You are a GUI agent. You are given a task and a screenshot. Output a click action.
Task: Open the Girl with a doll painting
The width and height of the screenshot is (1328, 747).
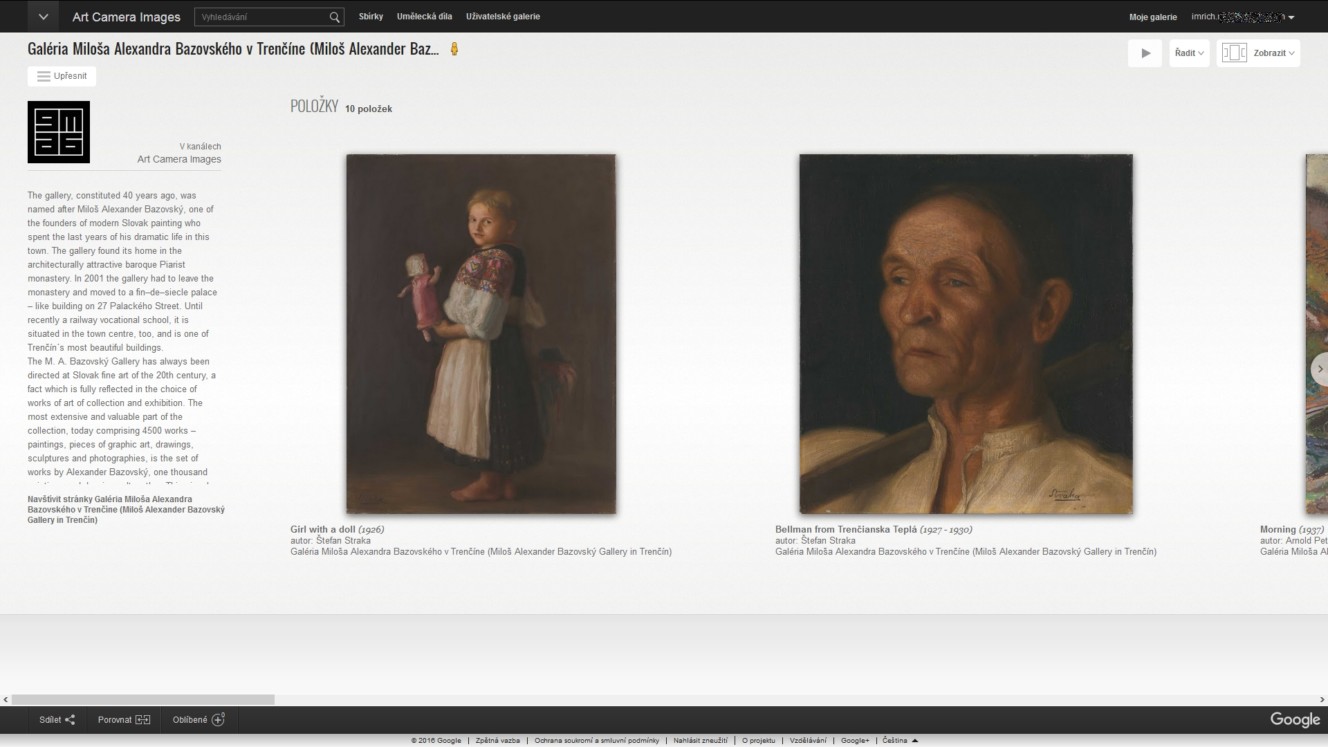pyautogui.click(x=480, y=334)
